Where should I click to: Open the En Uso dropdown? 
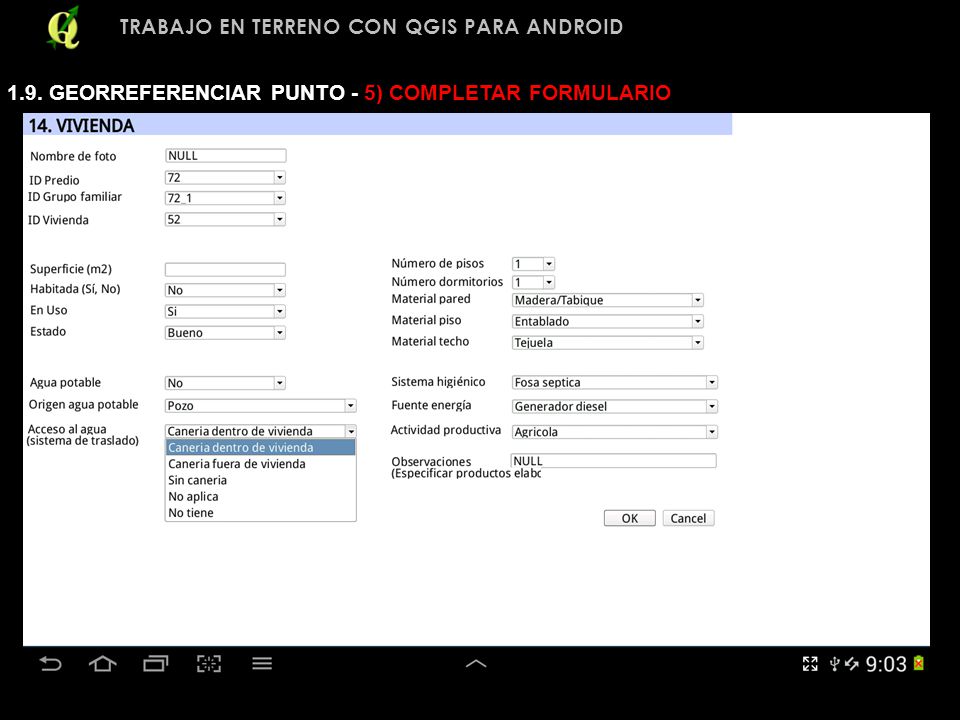point(225,312)
